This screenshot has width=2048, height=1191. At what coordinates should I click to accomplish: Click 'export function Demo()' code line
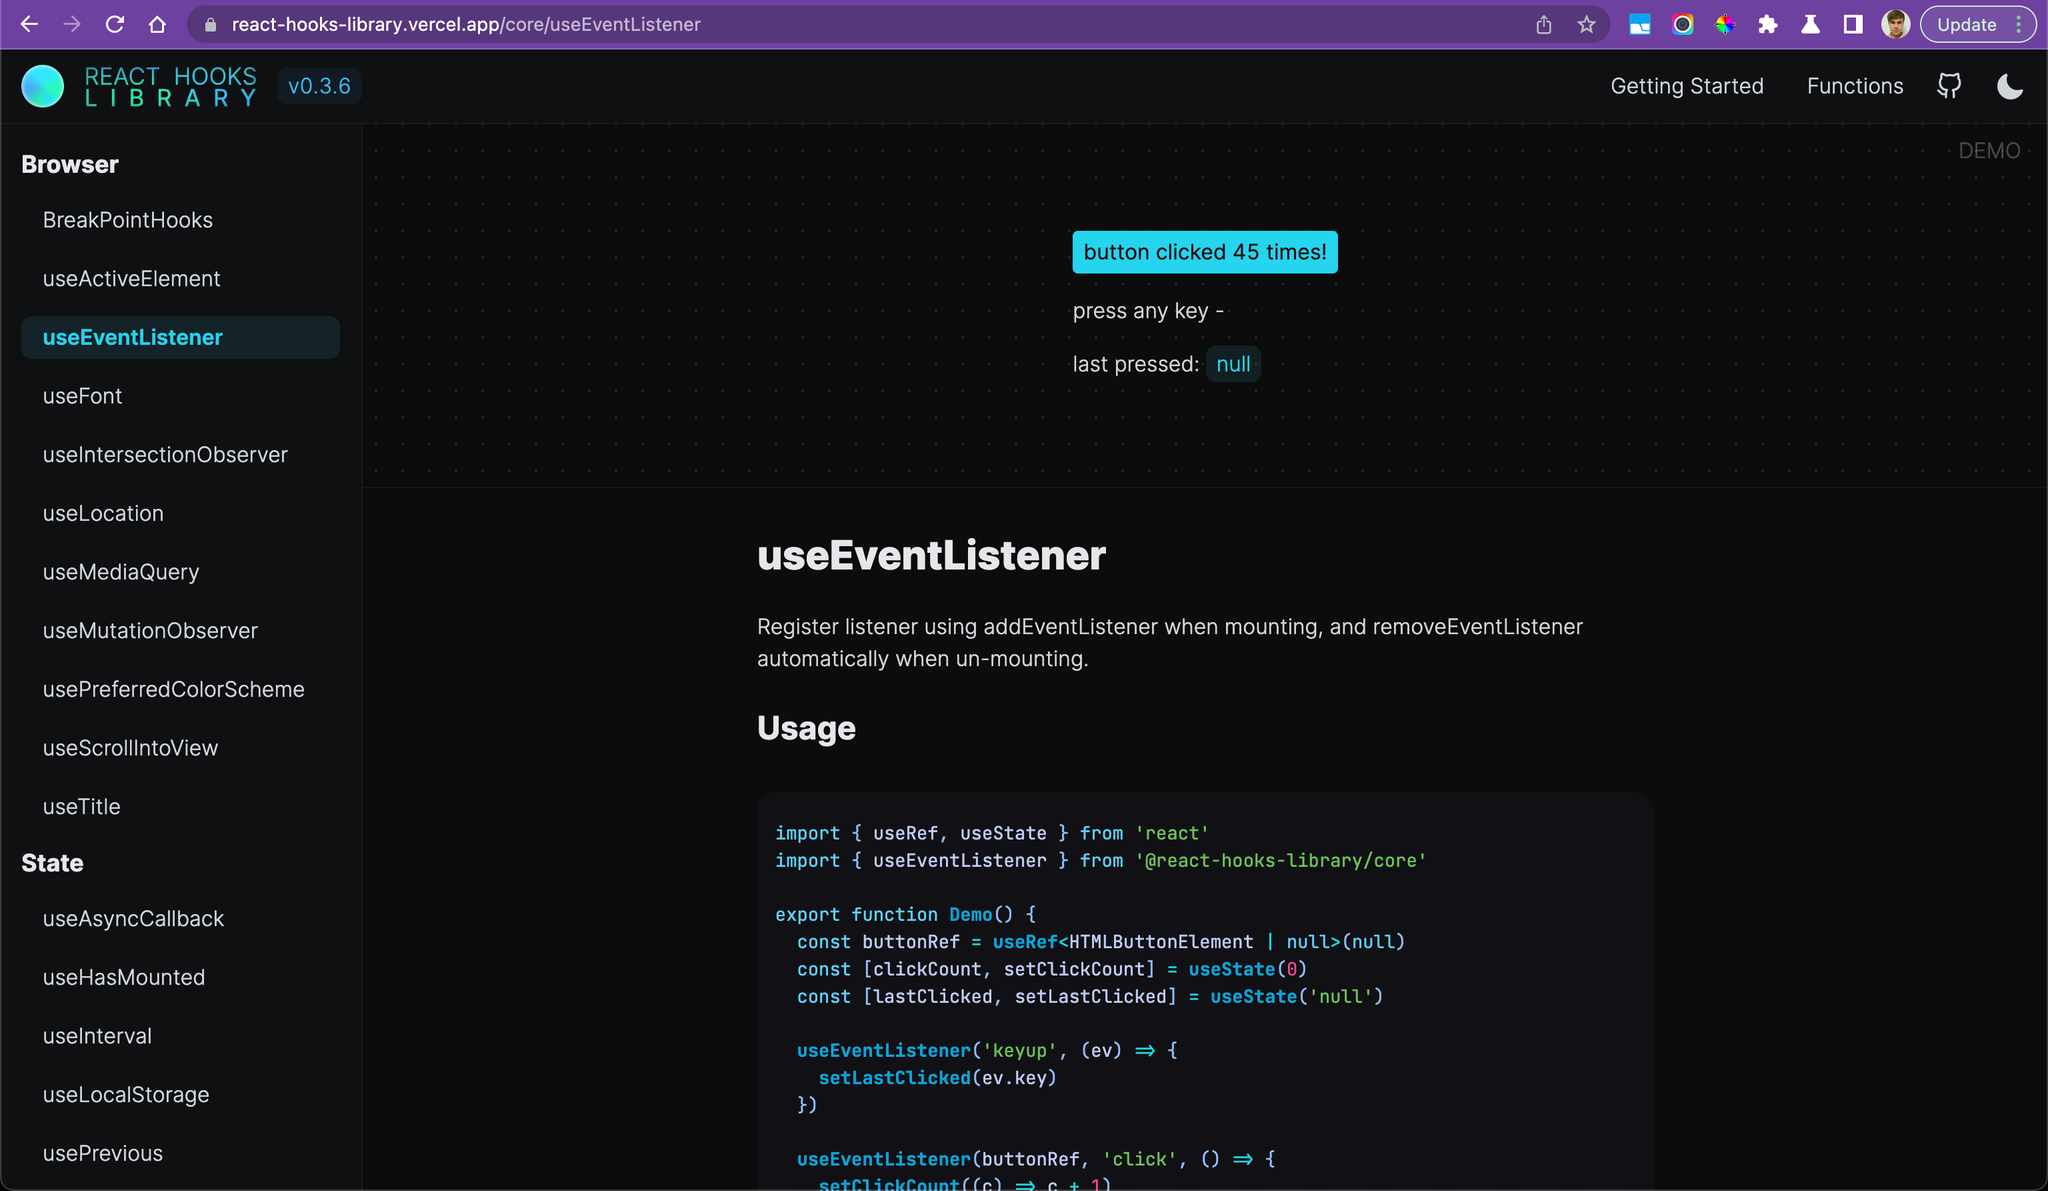[905, 915]
